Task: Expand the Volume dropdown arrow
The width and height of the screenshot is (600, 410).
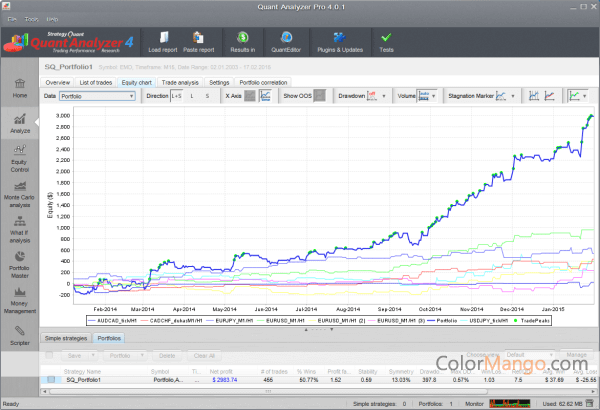Action: click(434, 96)
